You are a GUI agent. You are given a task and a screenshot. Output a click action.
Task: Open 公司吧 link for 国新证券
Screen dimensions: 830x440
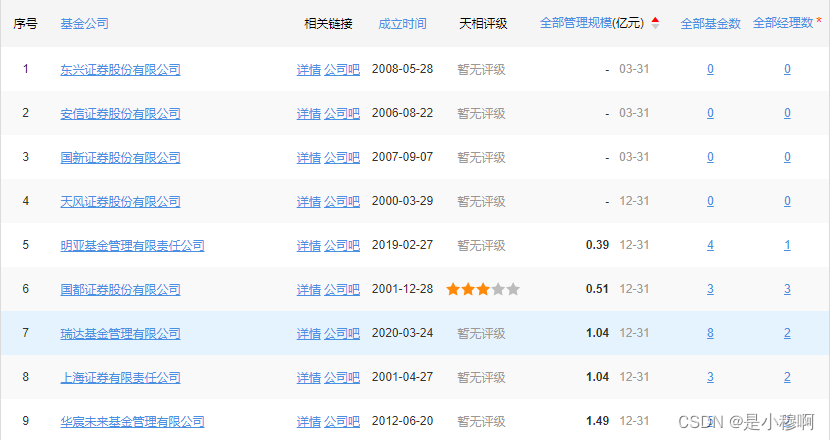pos(342,157)
